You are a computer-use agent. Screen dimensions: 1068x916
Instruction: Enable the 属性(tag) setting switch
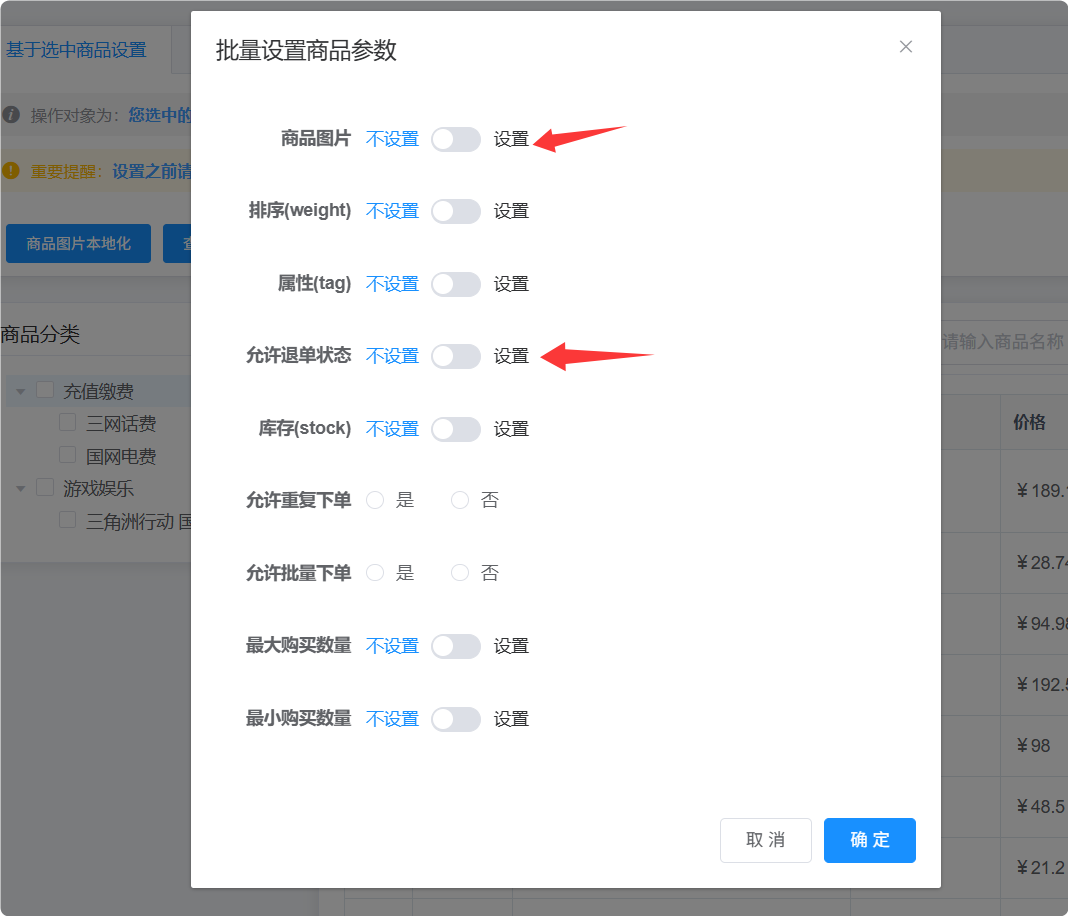pyautogui.click(x=456, y=284)
